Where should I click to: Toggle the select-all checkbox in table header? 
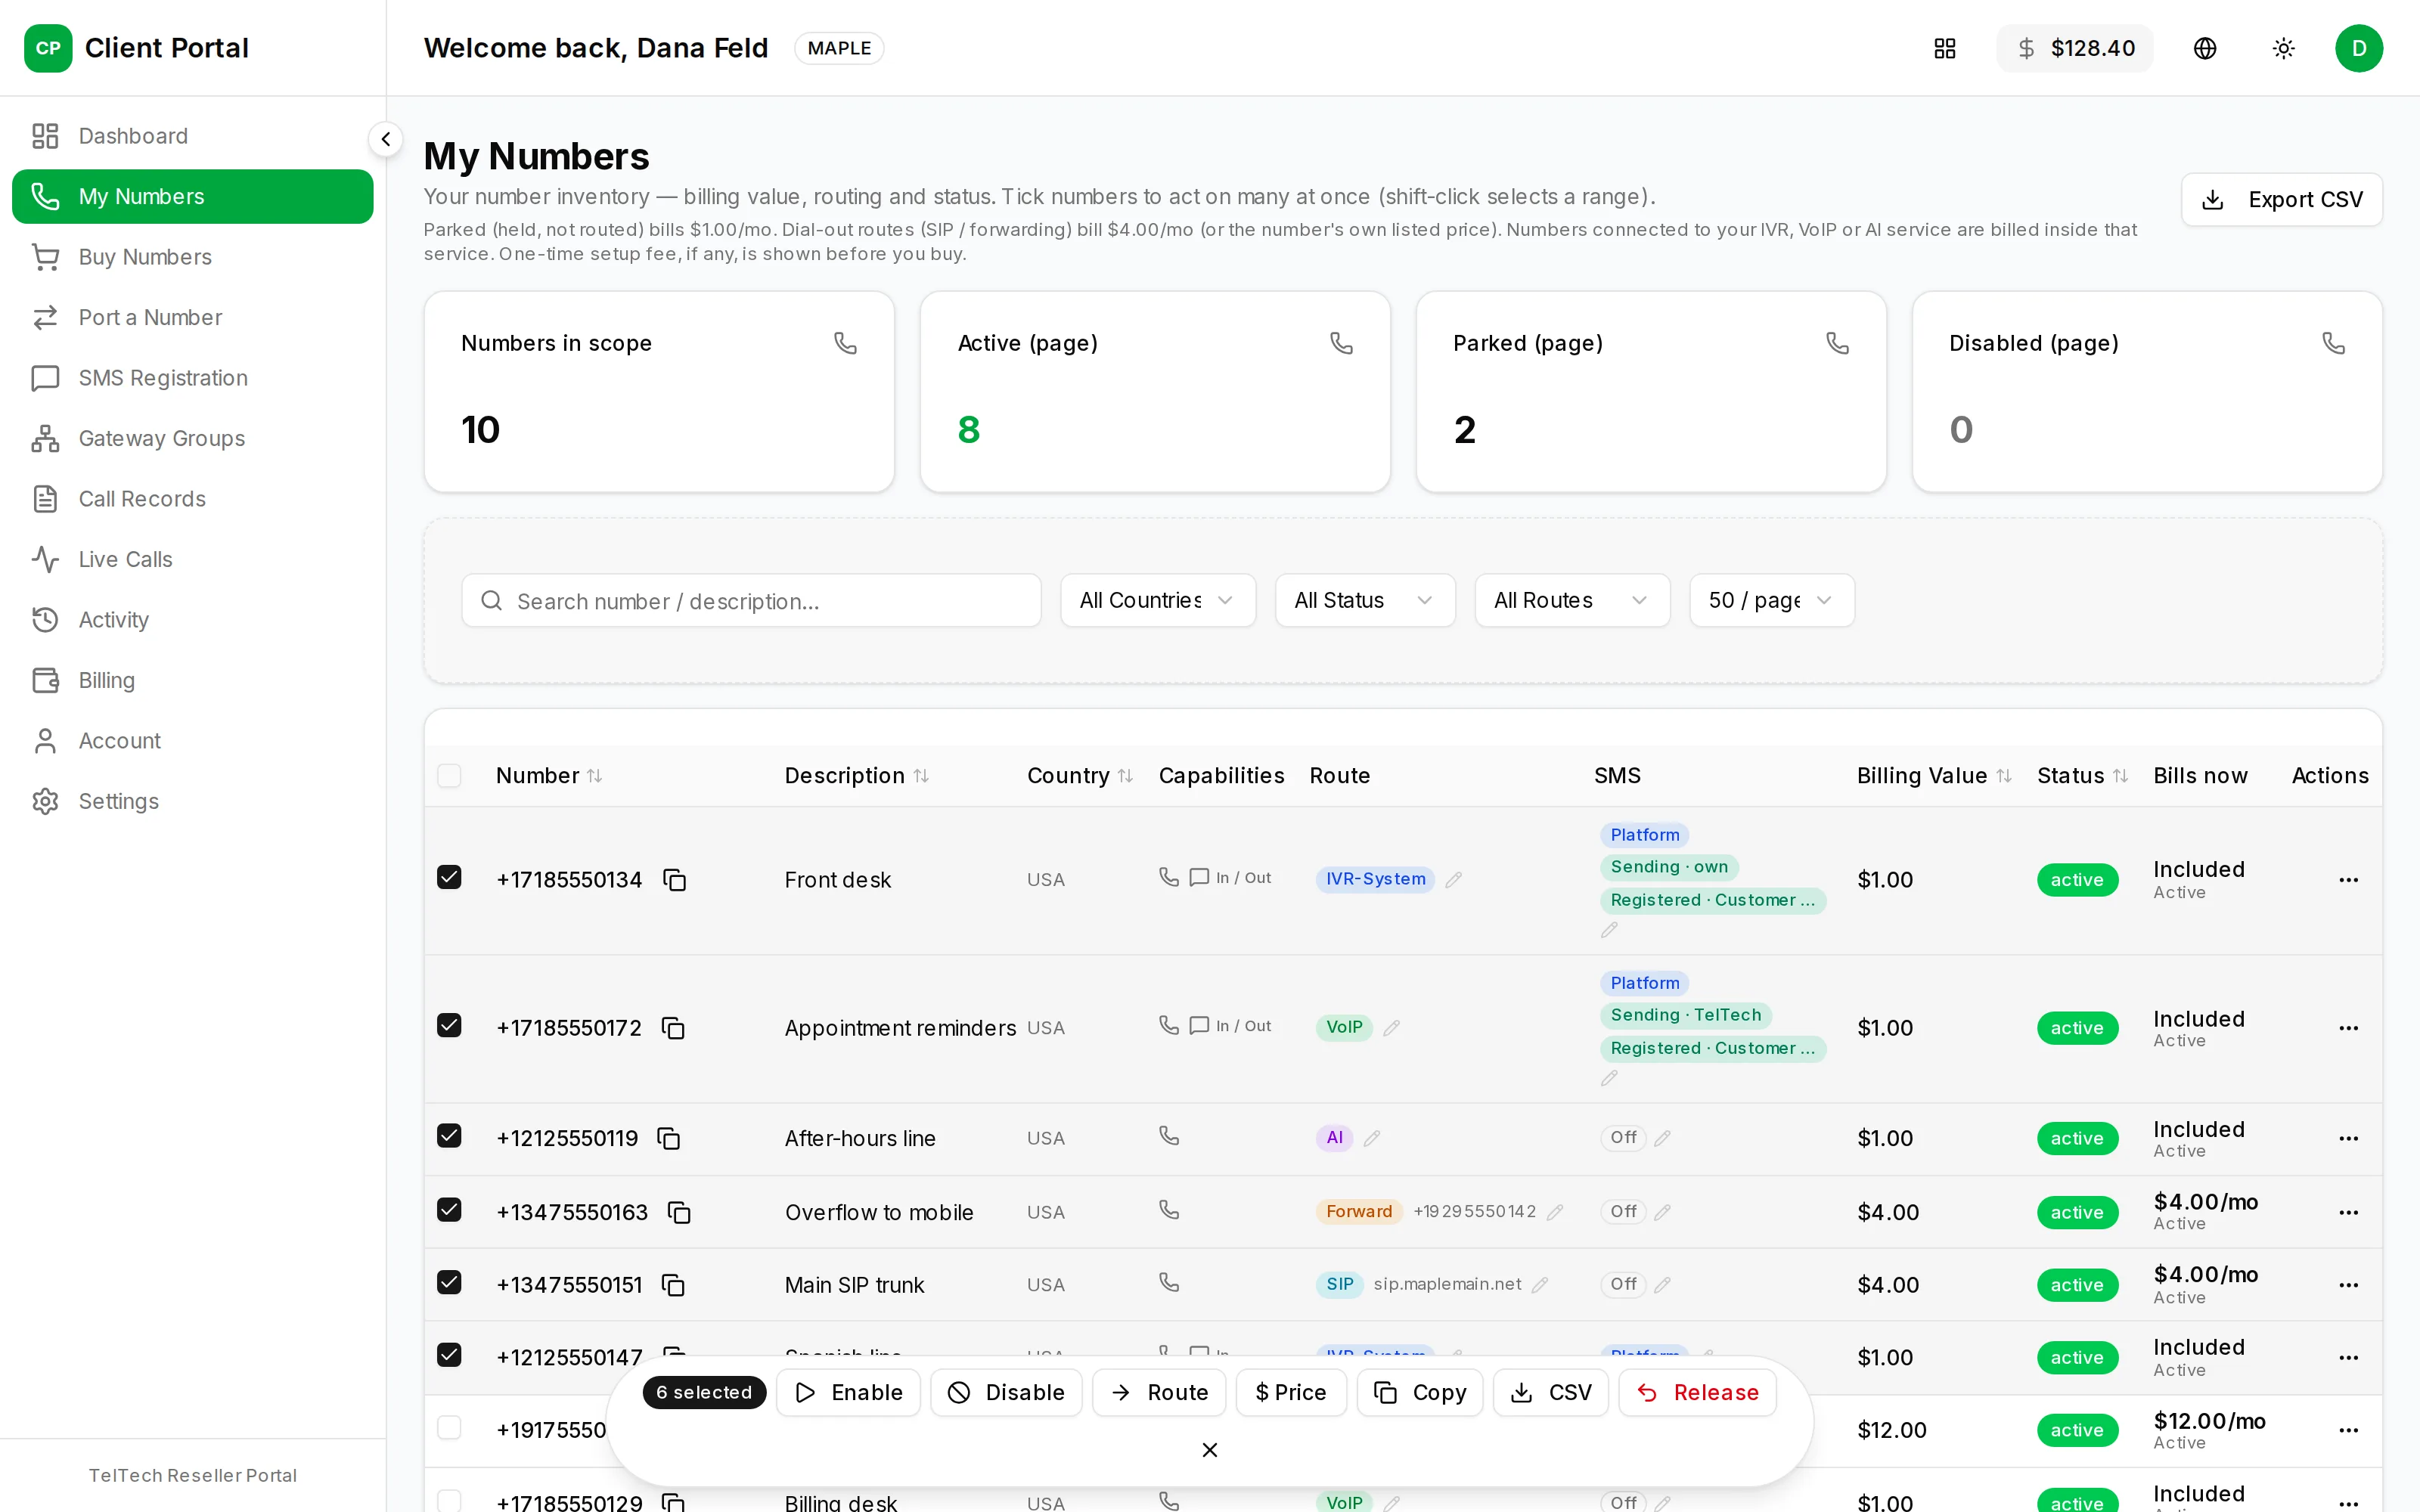coord(449,776)
